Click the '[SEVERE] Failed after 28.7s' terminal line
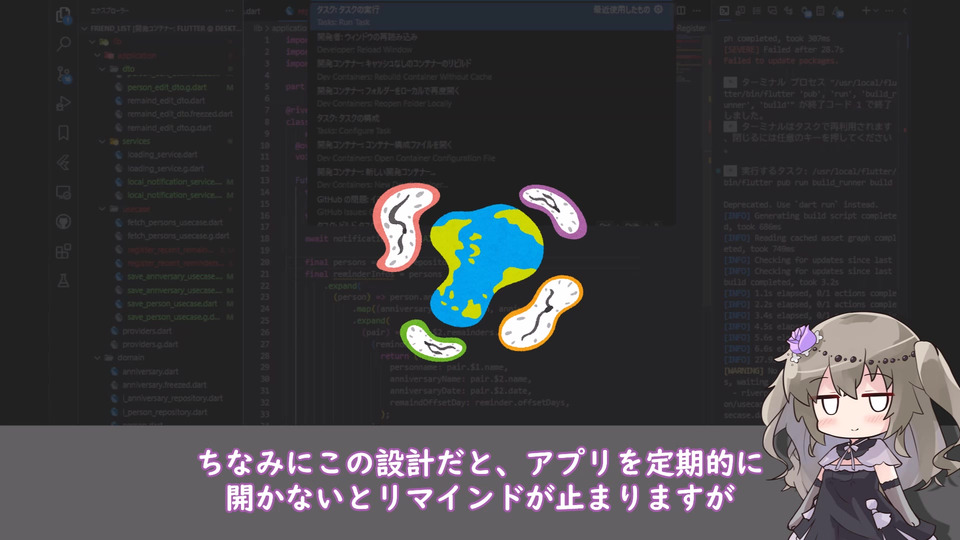The image size is (960, 540). pos(783,50)
